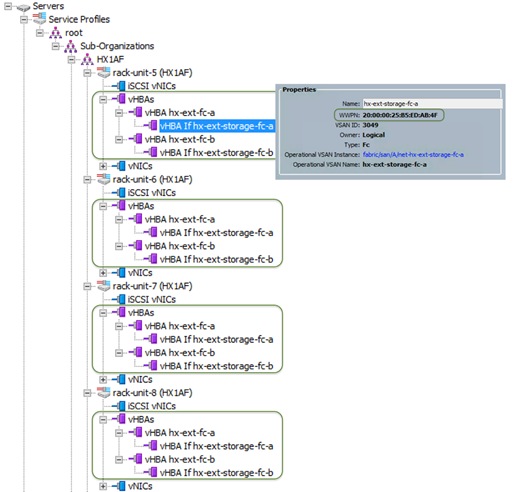Click the rack-unit-7 server icon

pyautogui.click(x=103, y=286)
